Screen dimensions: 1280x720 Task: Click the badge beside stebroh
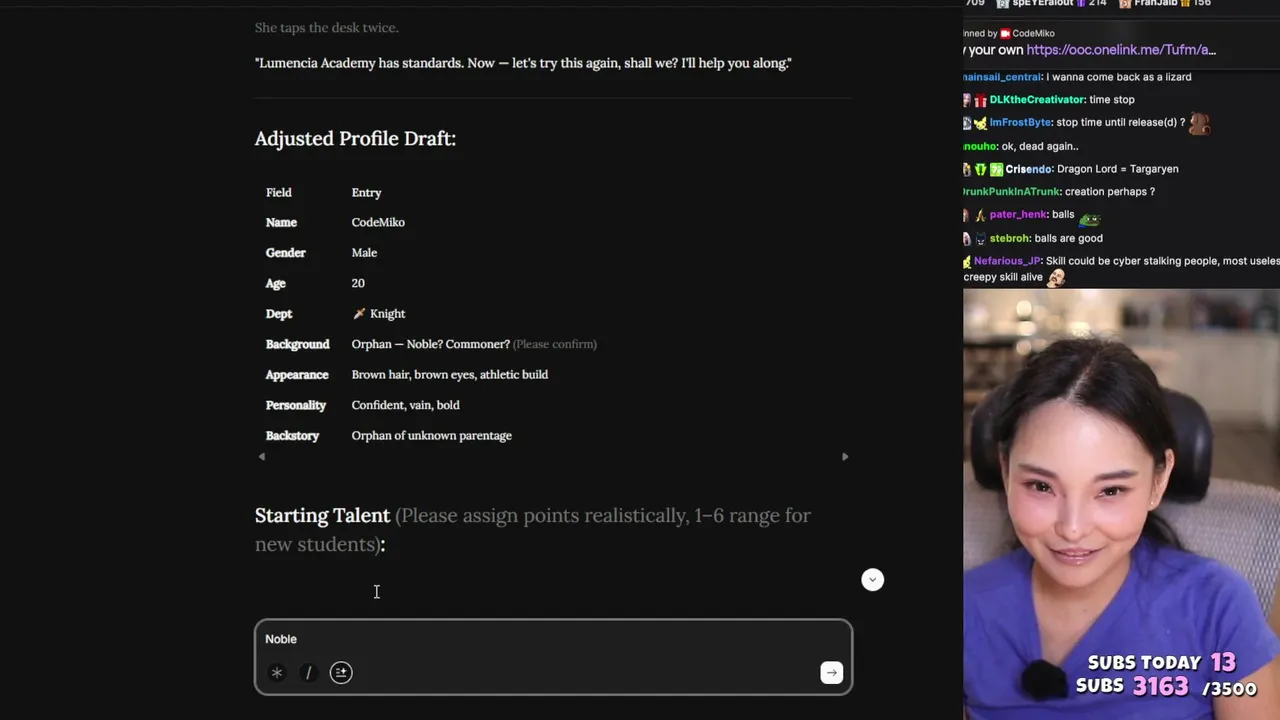point(980,239)
